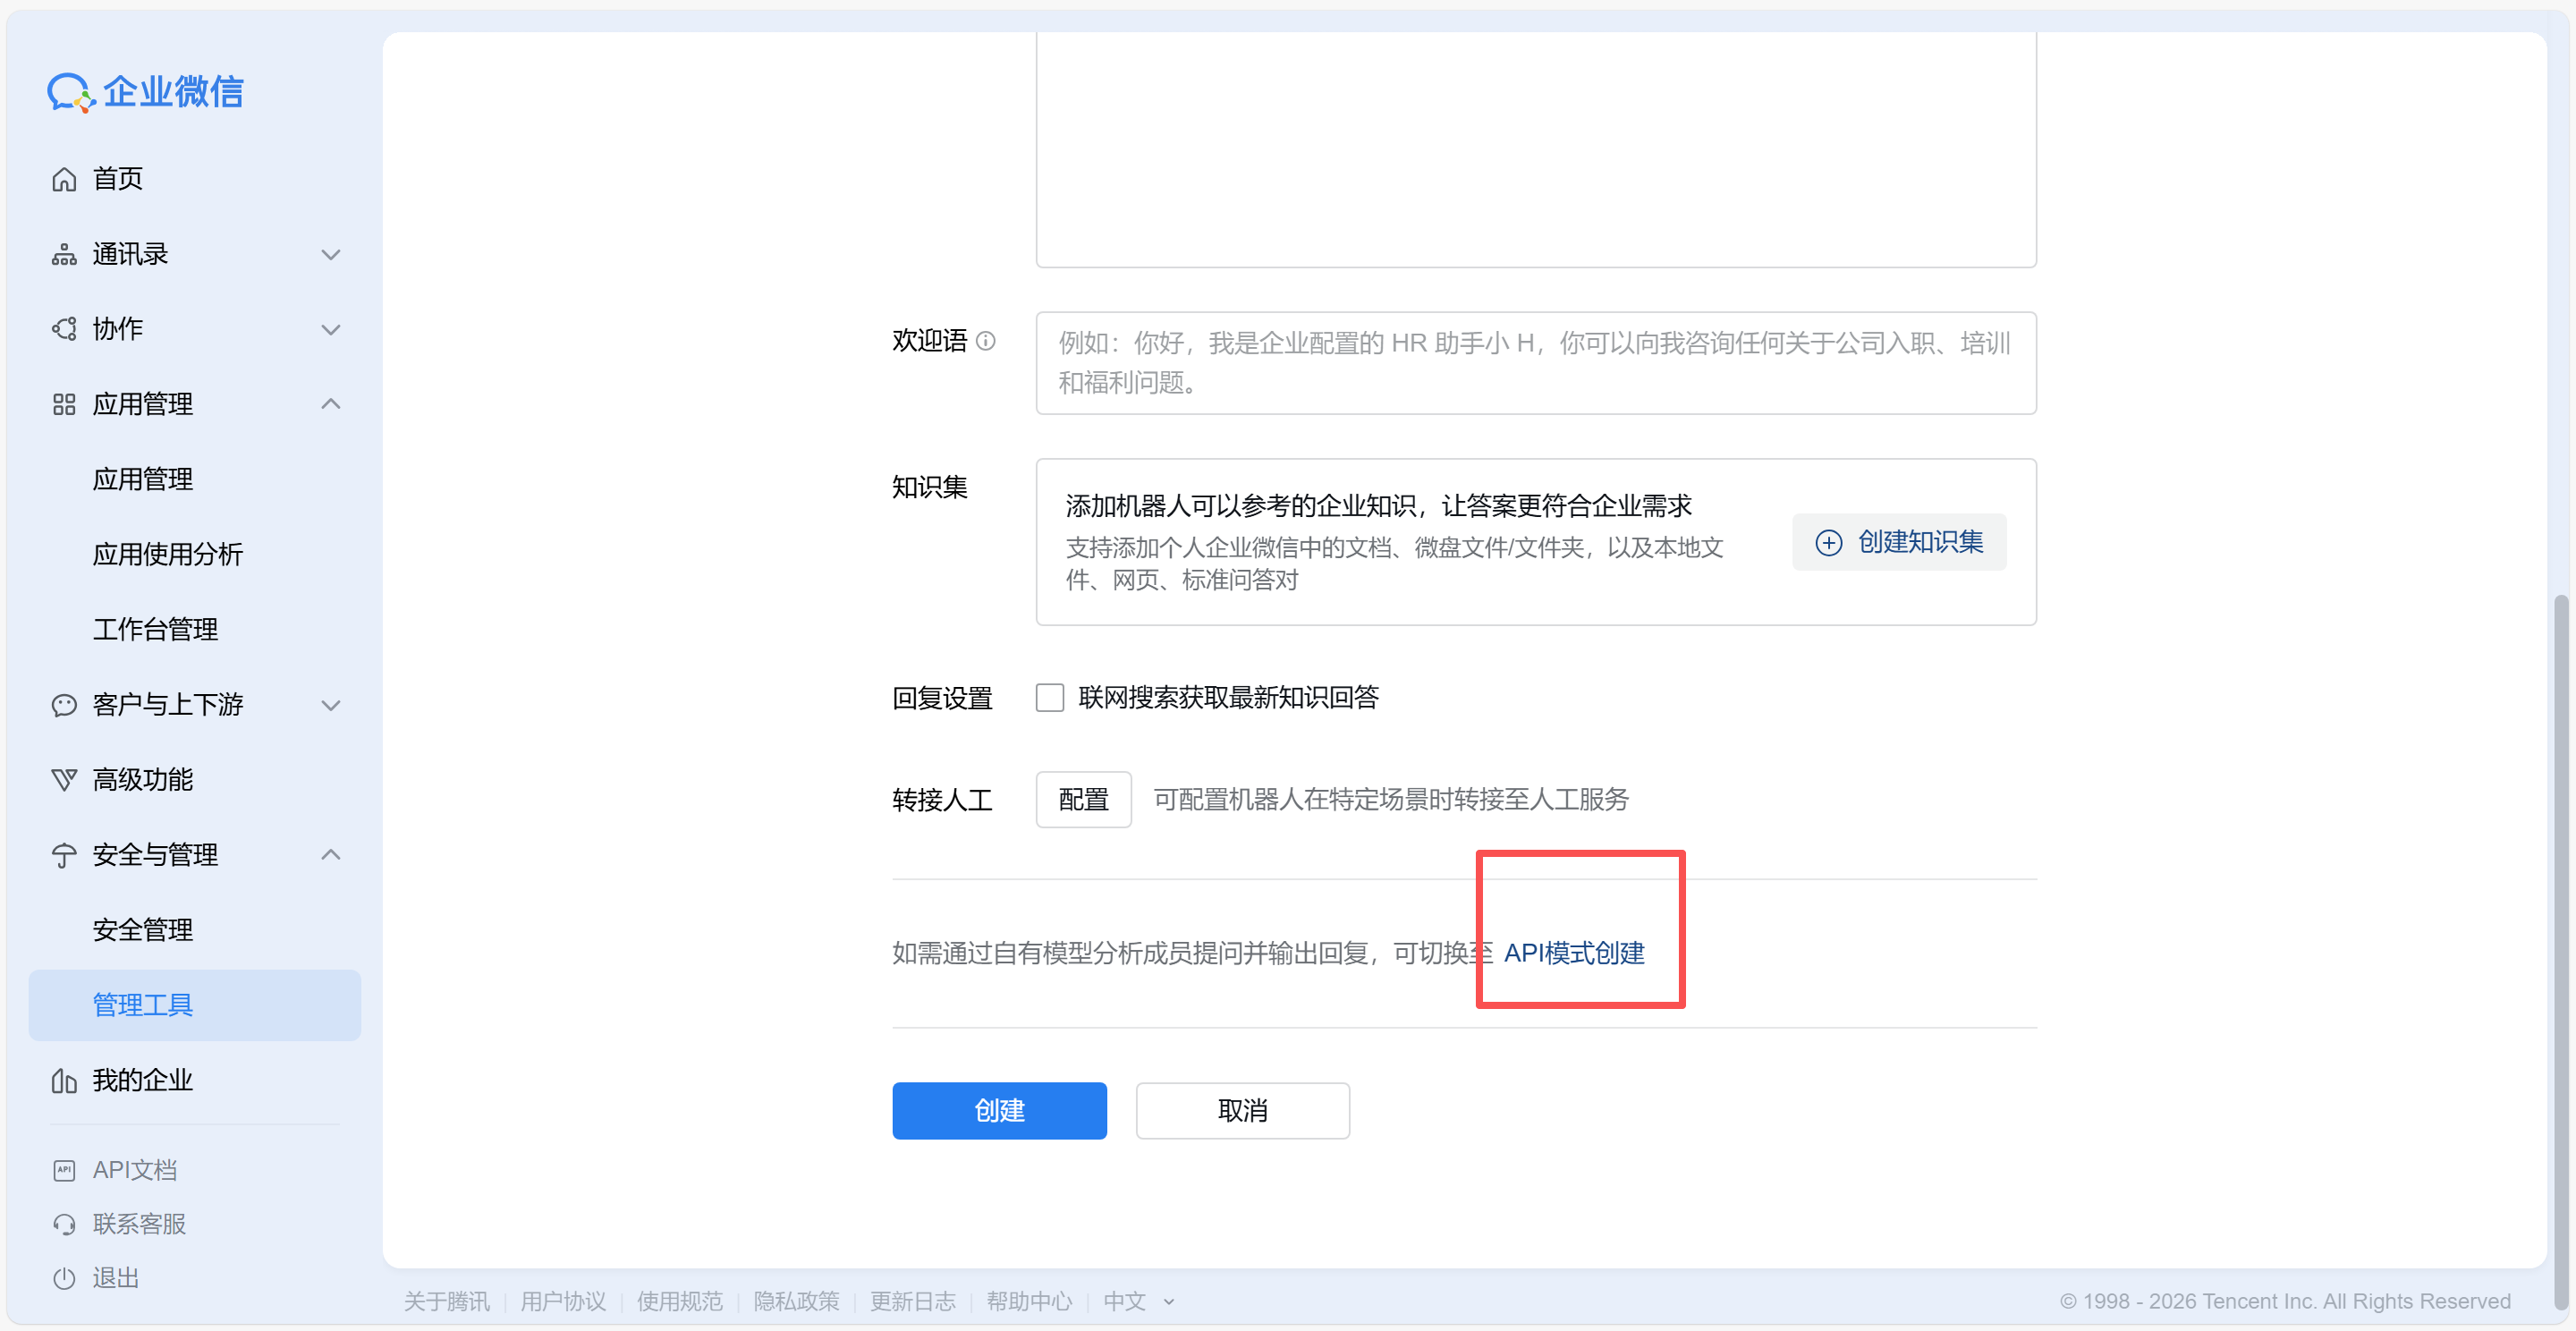Open 应用使用分析 in the sidebar
This screenshot has width=2576, height=1331.
(x=168, y=554)
